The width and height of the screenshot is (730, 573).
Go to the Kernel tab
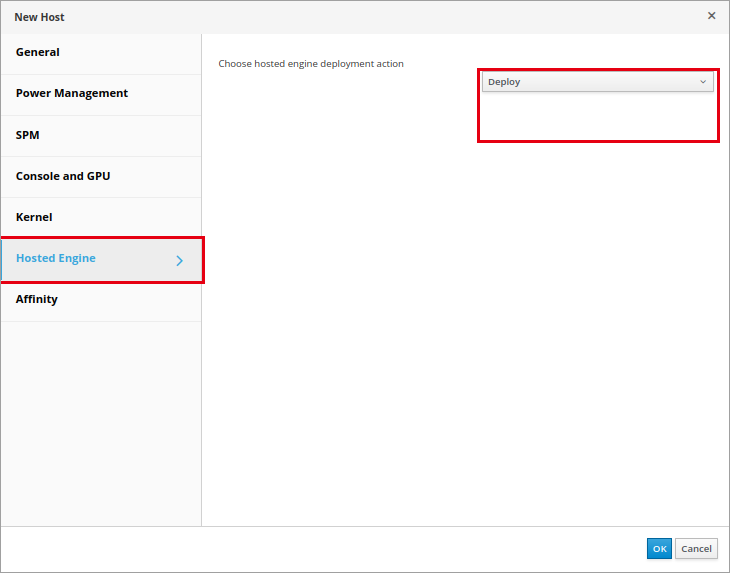tap(101, 217)
